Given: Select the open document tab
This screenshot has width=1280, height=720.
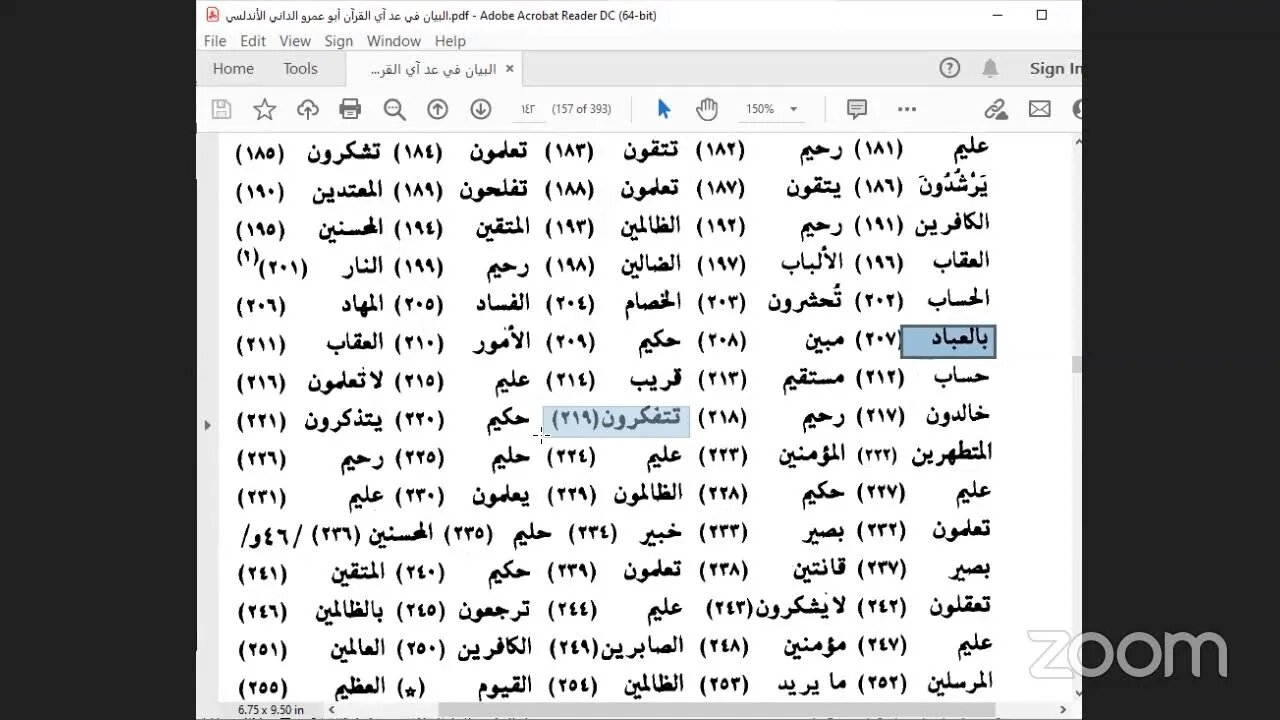Looking at the screenshot, I should [434, 69].
